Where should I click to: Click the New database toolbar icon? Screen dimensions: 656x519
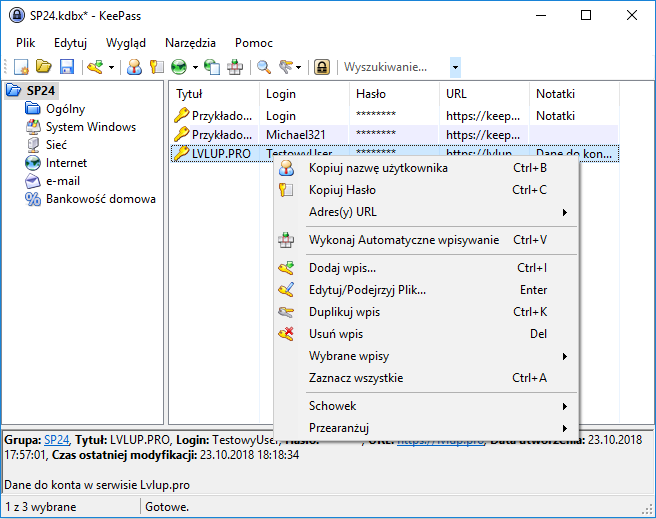[x=21, y=67]
